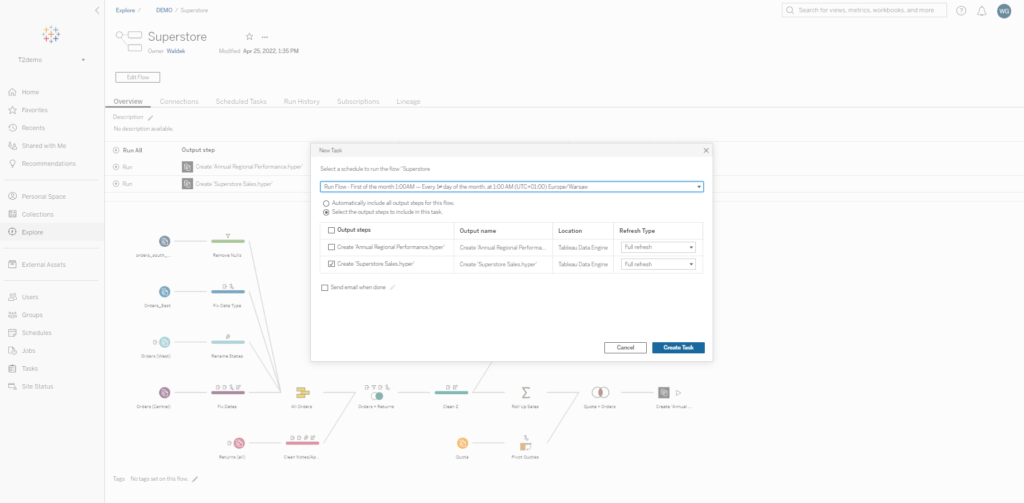Check Create 'Annual Regional Performance.hyper' checkbox

coord(332,246)
